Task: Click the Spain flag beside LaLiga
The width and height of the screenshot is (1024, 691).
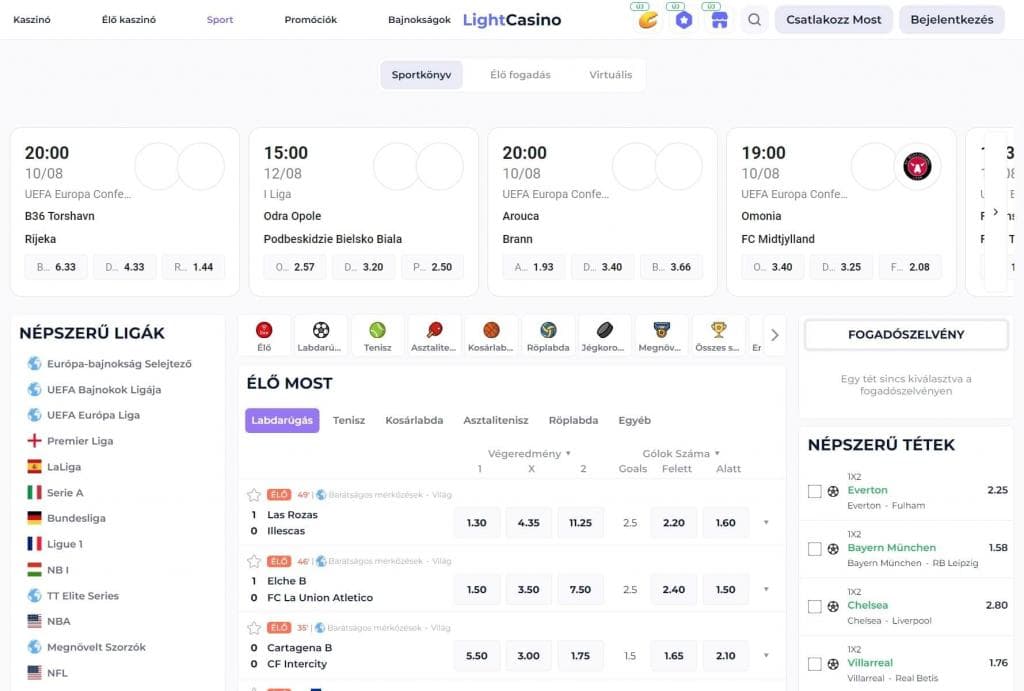Action: (35, 466)
